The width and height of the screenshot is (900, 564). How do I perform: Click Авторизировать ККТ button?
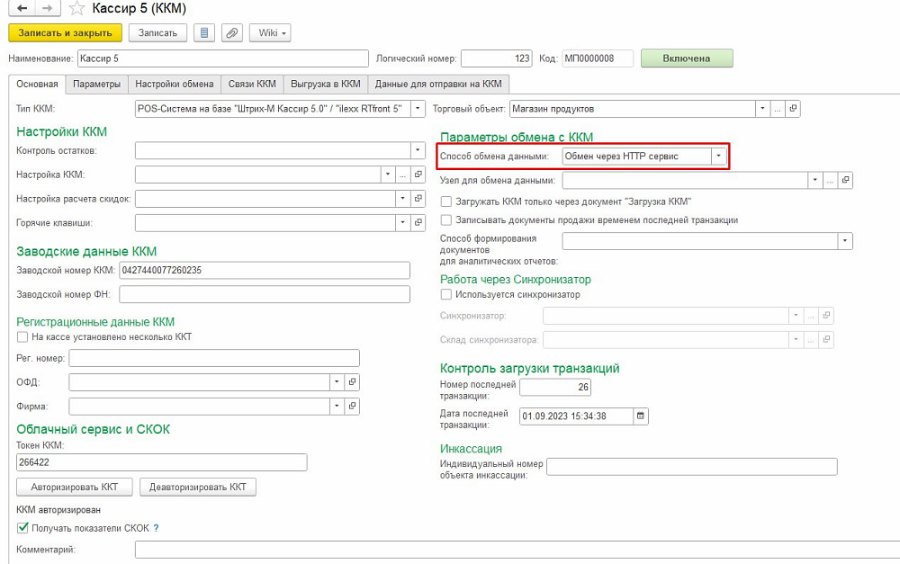point(75,487)
